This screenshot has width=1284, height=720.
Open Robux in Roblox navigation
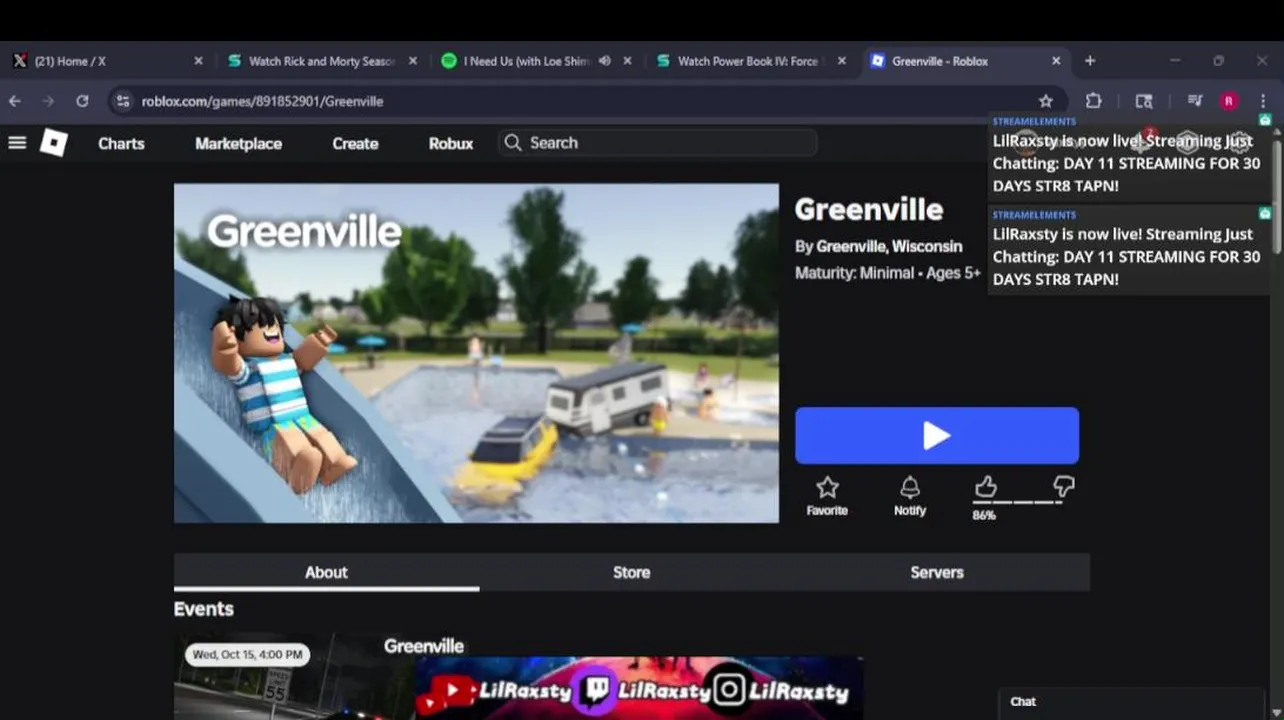[x=451, y=143]
